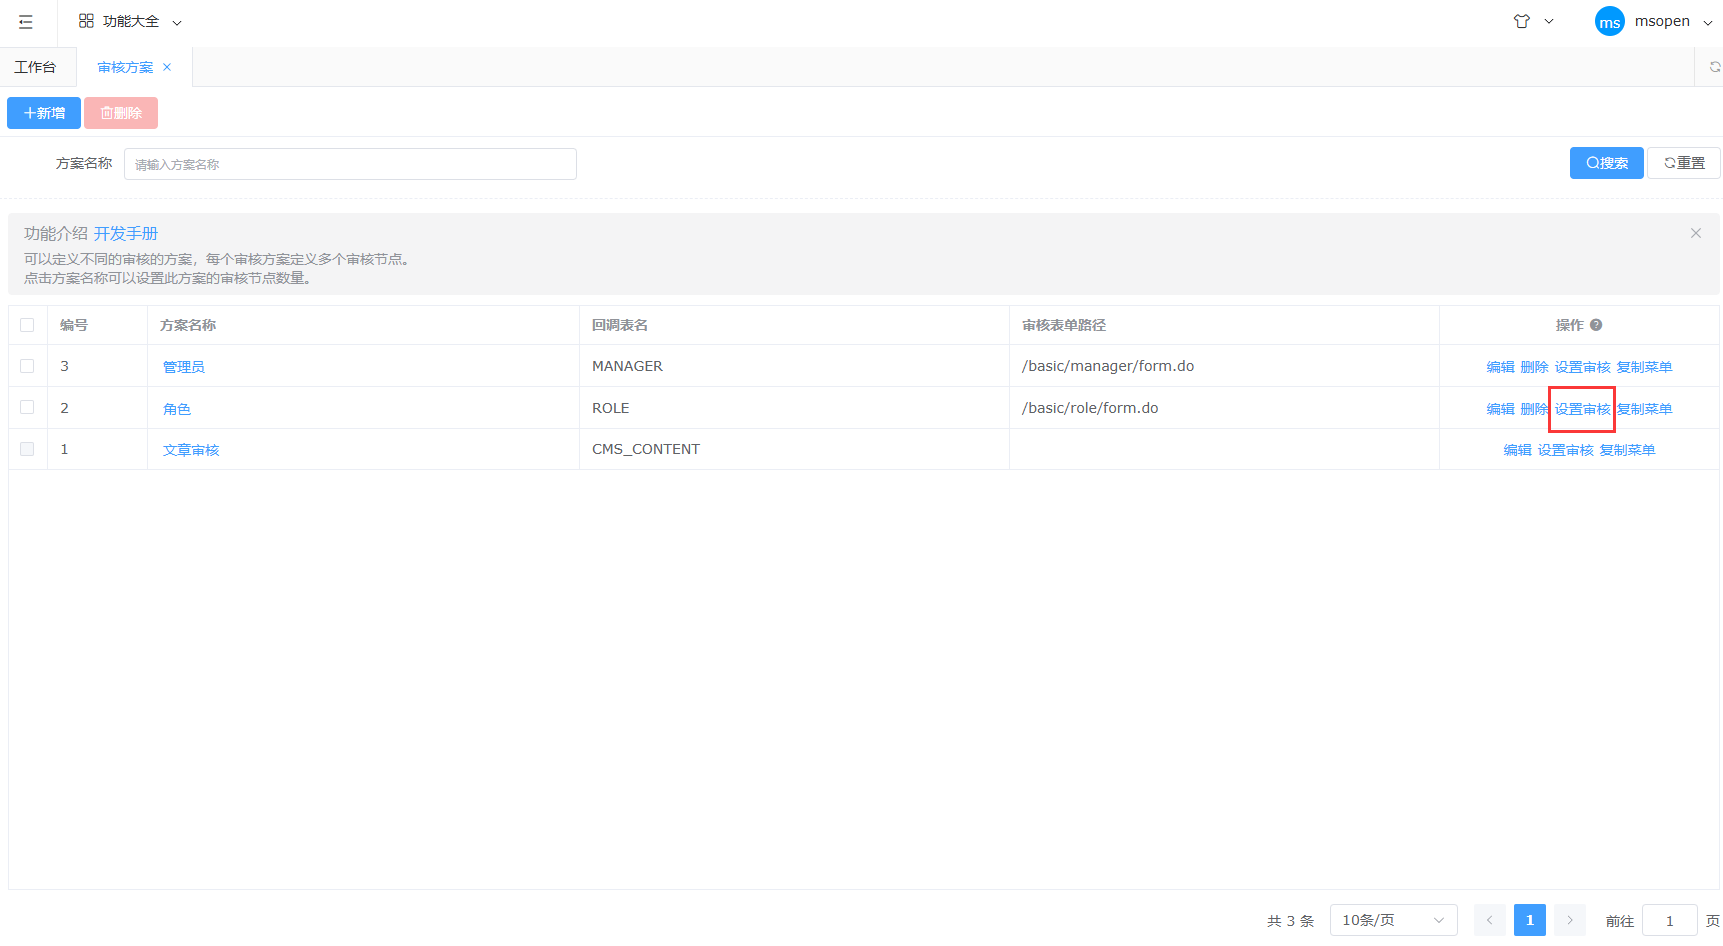Open the 功能大全 dropdown menu
This screenshot has height=946, width=1723.
[130, 22]
